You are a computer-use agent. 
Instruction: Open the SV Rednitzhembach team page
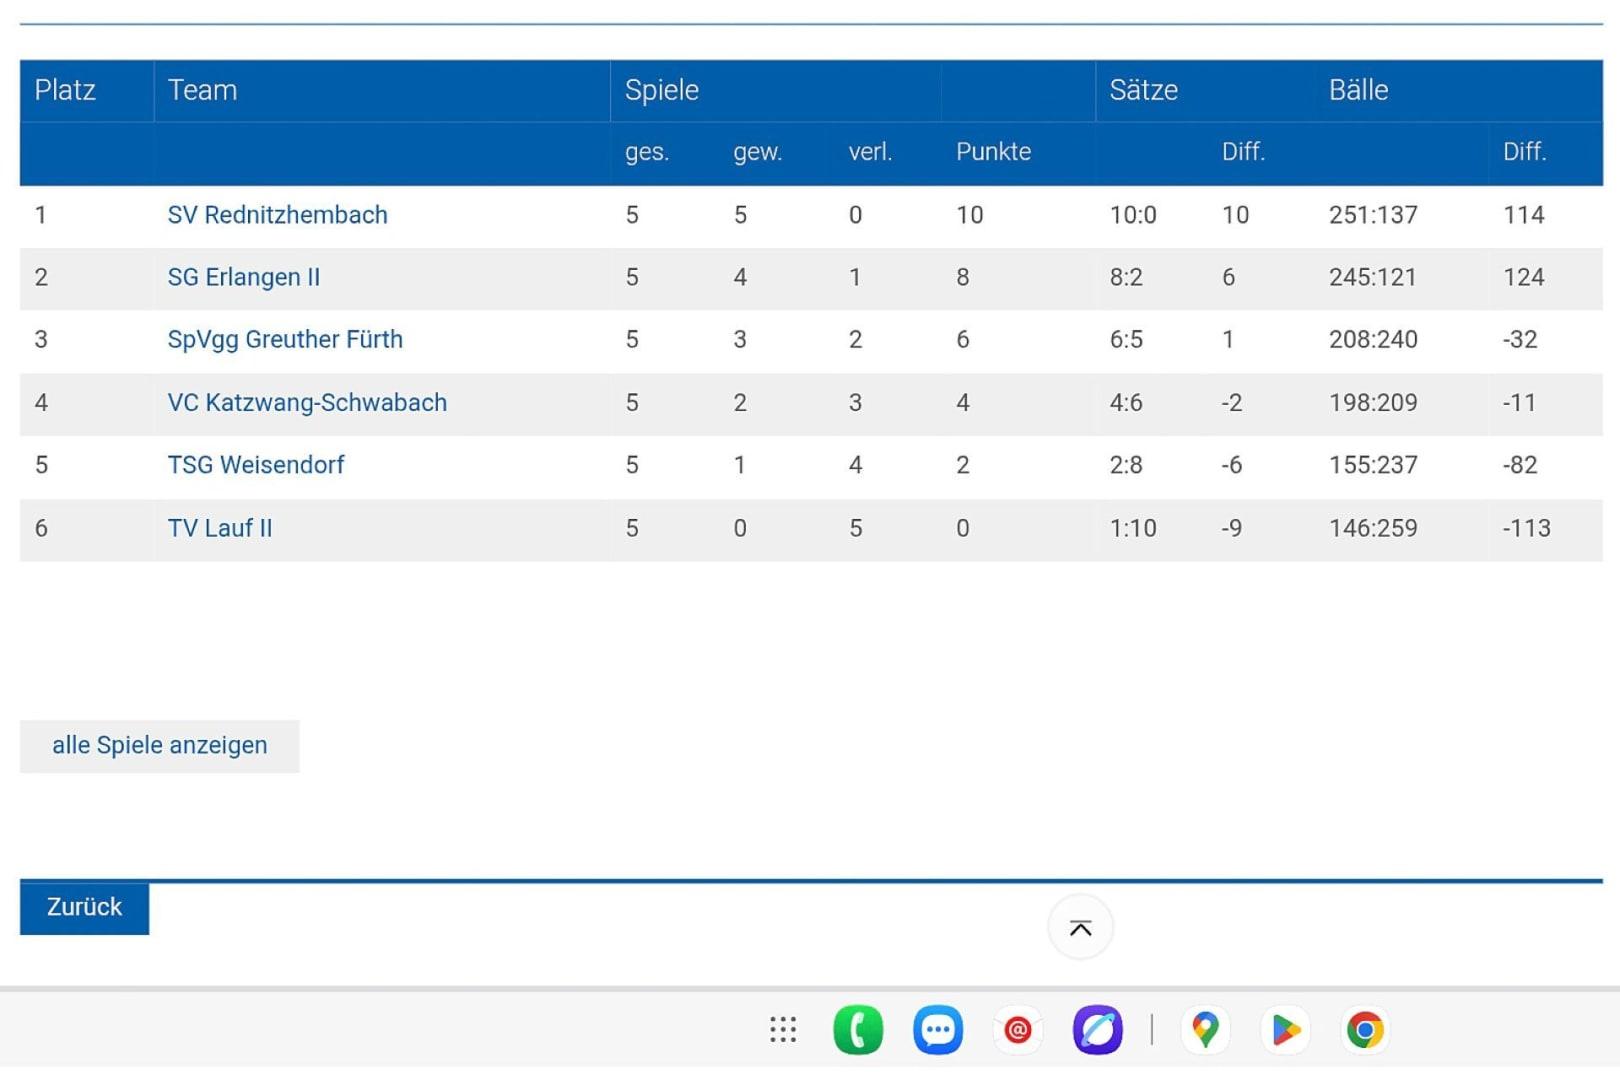277,215
